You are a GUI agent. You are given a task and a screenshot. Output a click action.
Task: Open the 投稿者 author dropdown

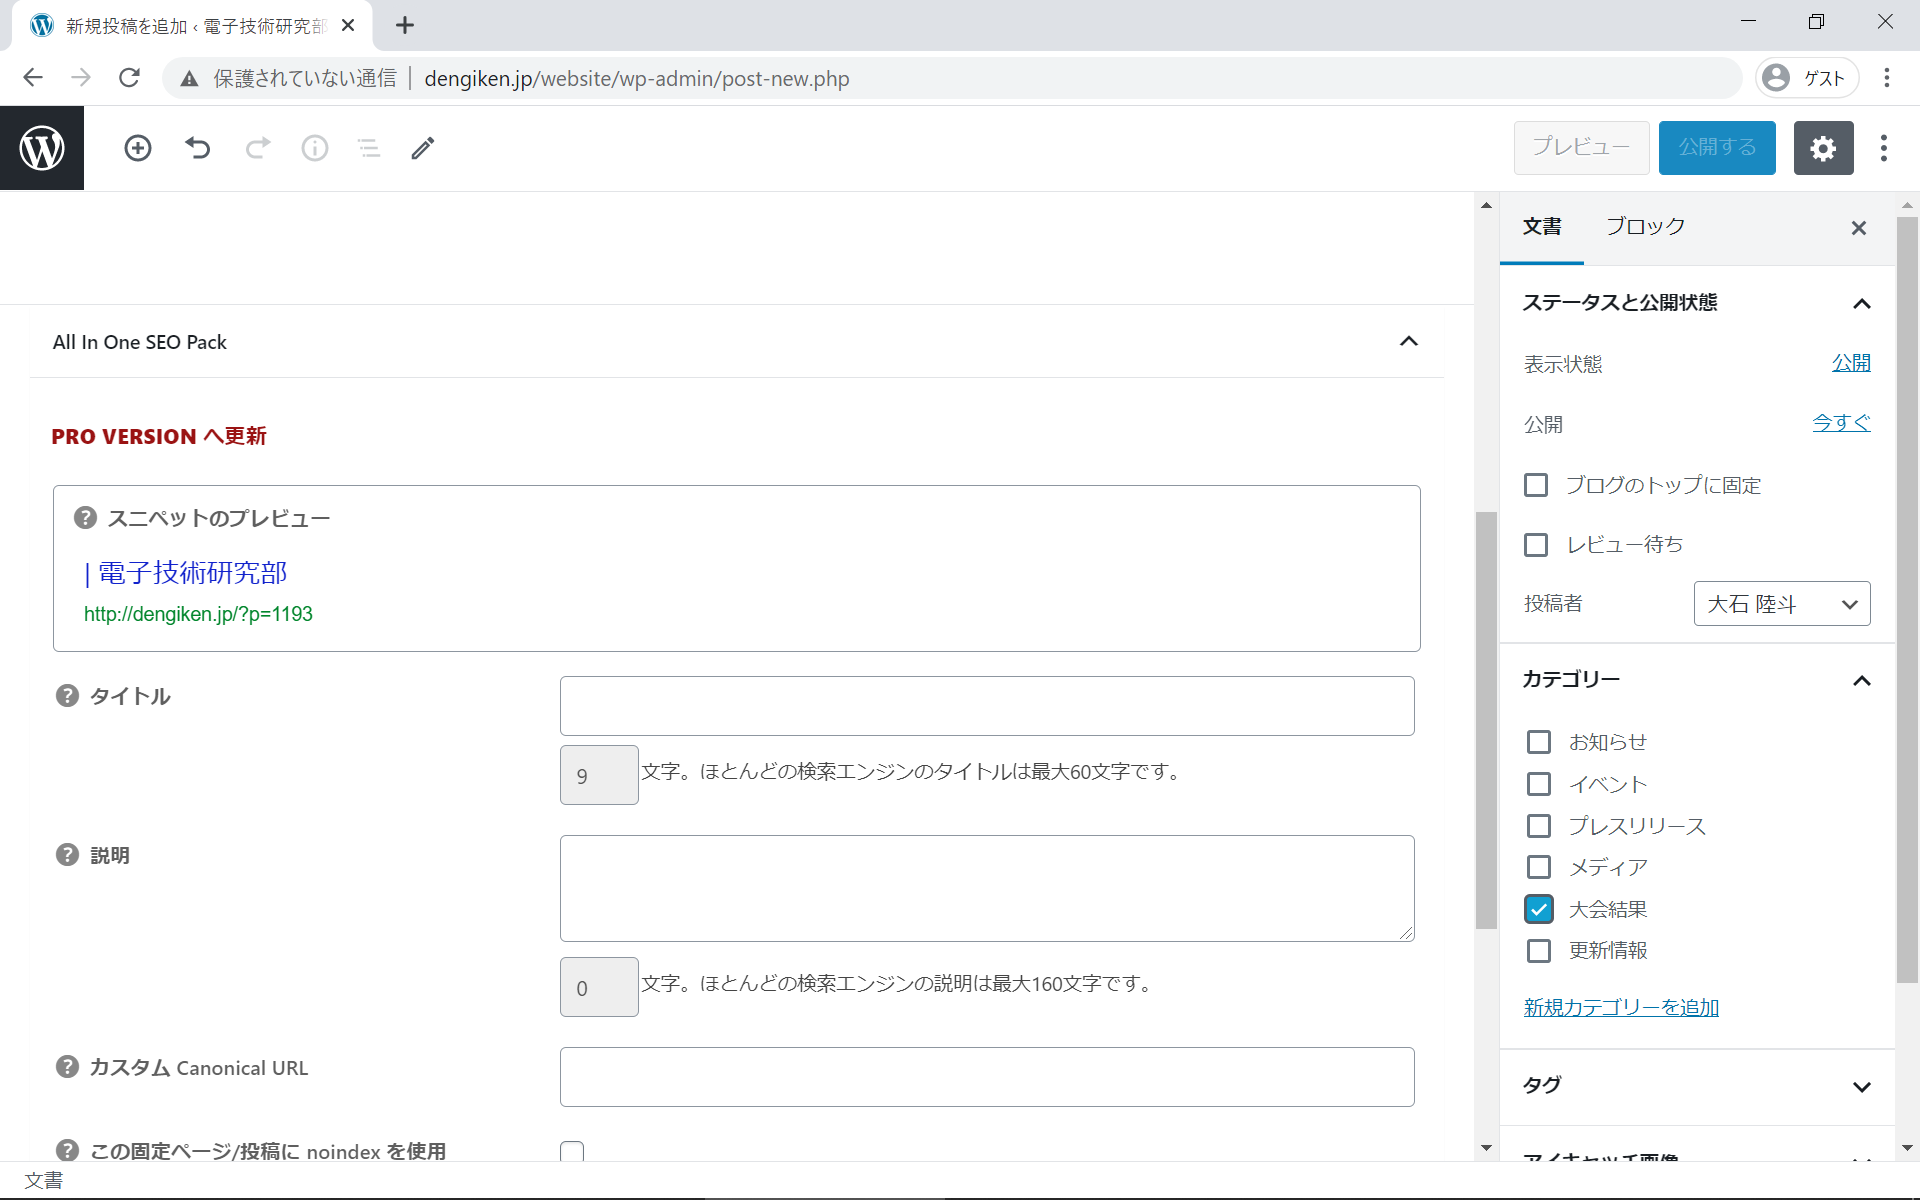(1782, 604)
